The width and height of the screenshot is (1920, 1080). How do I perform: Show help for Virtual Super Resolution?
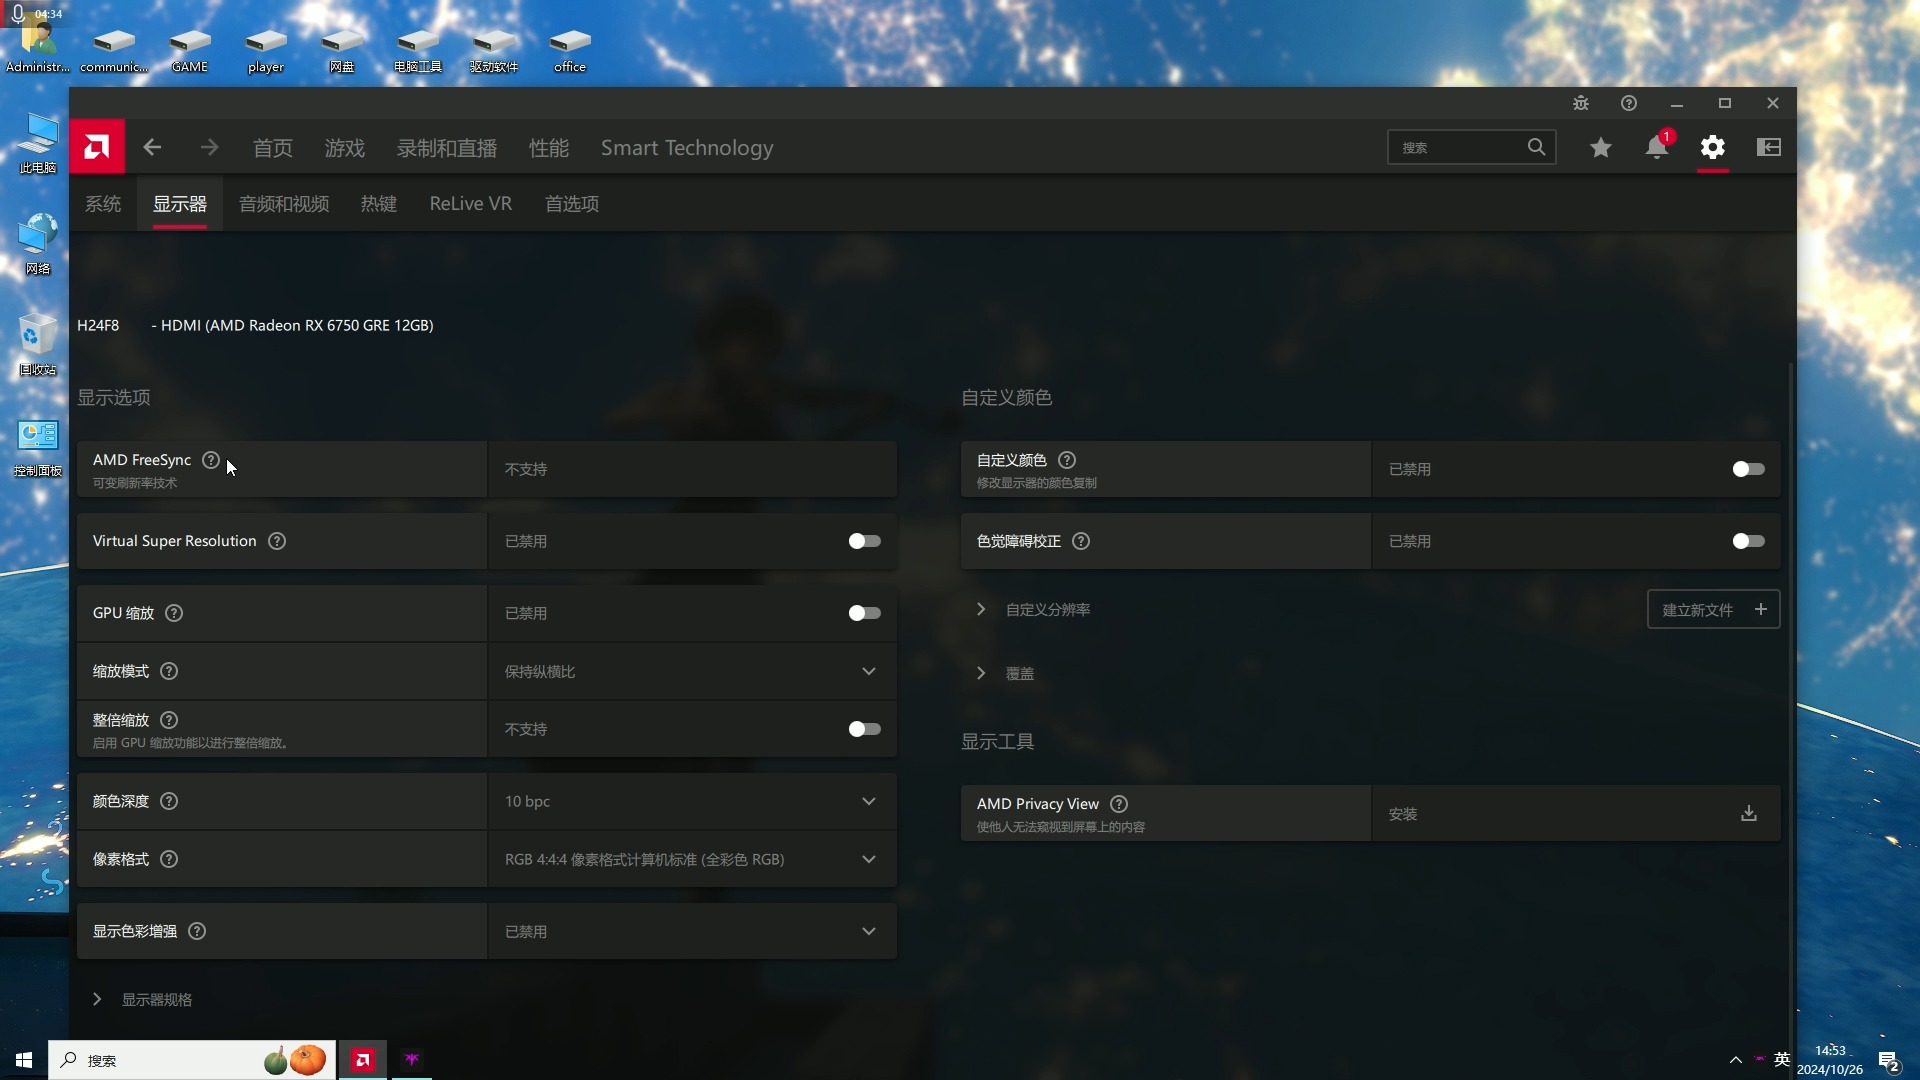tap(277, 541)
